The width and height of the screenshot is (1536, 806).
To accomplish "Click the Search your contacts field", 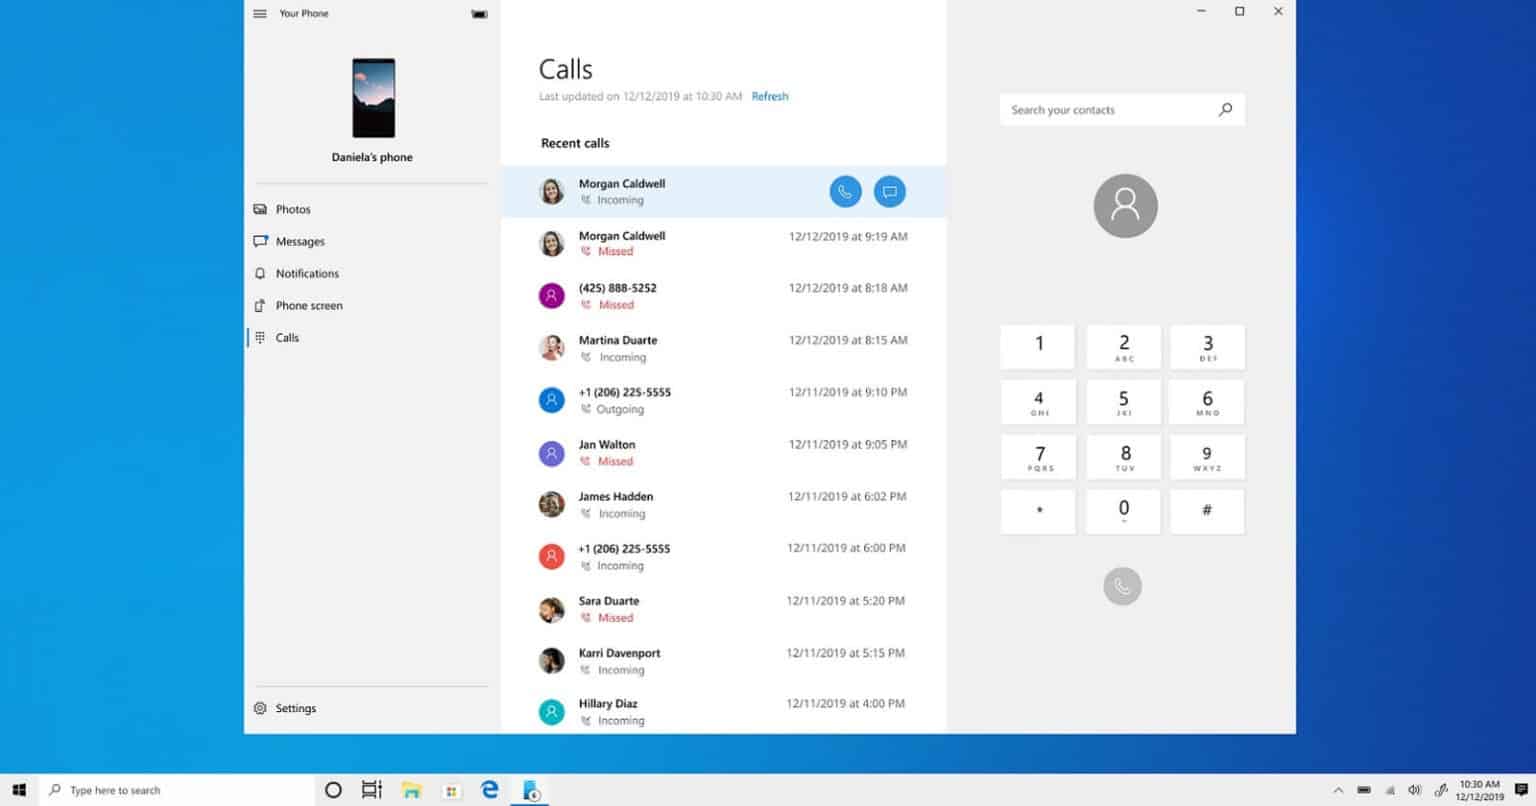I will 1105,110.
